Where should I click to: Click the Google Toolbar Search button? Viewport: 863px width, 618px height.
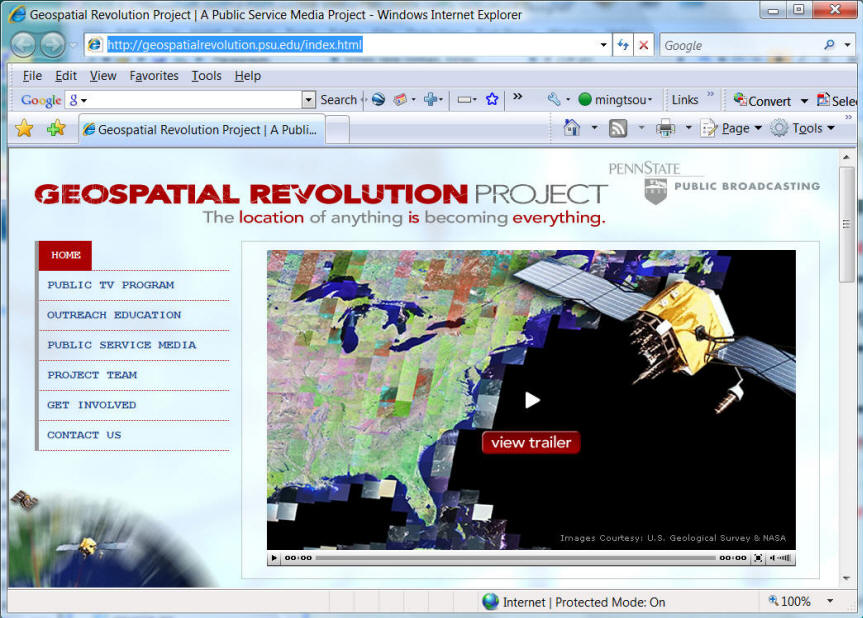pos(338,100)
